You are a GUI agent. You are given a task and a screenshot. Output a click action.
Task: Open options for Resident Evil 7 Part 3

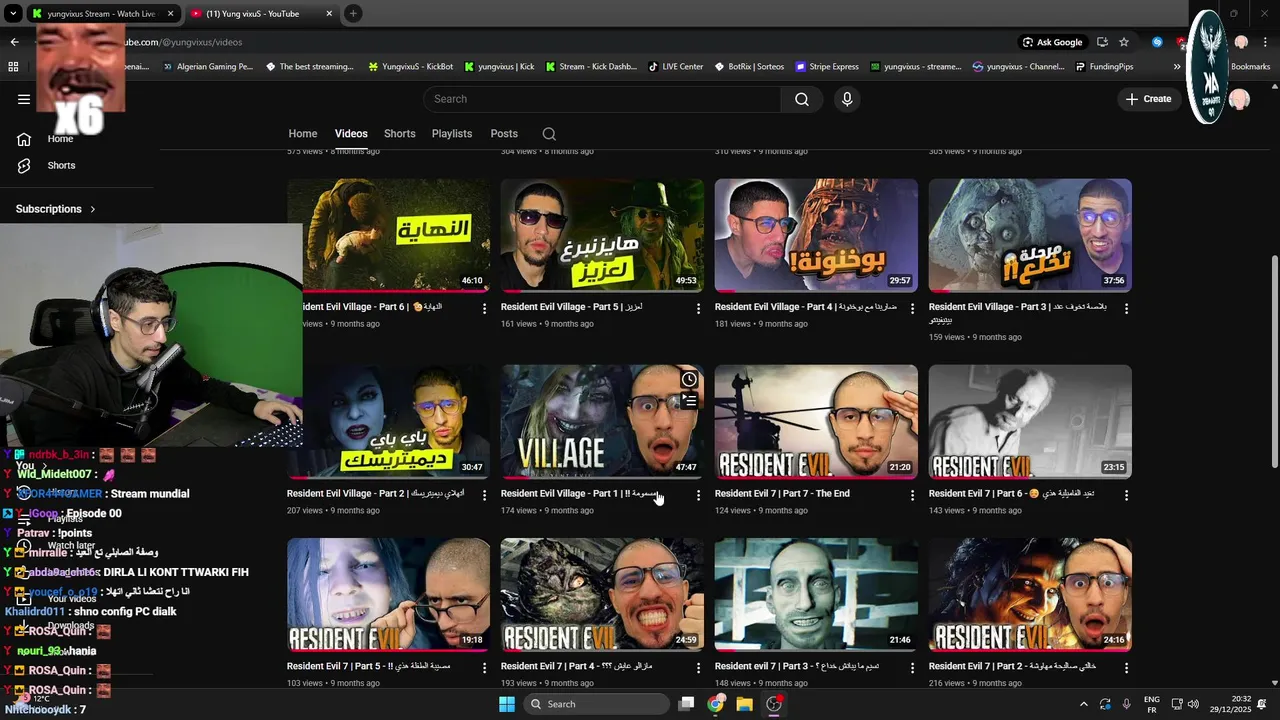(912, 668)
